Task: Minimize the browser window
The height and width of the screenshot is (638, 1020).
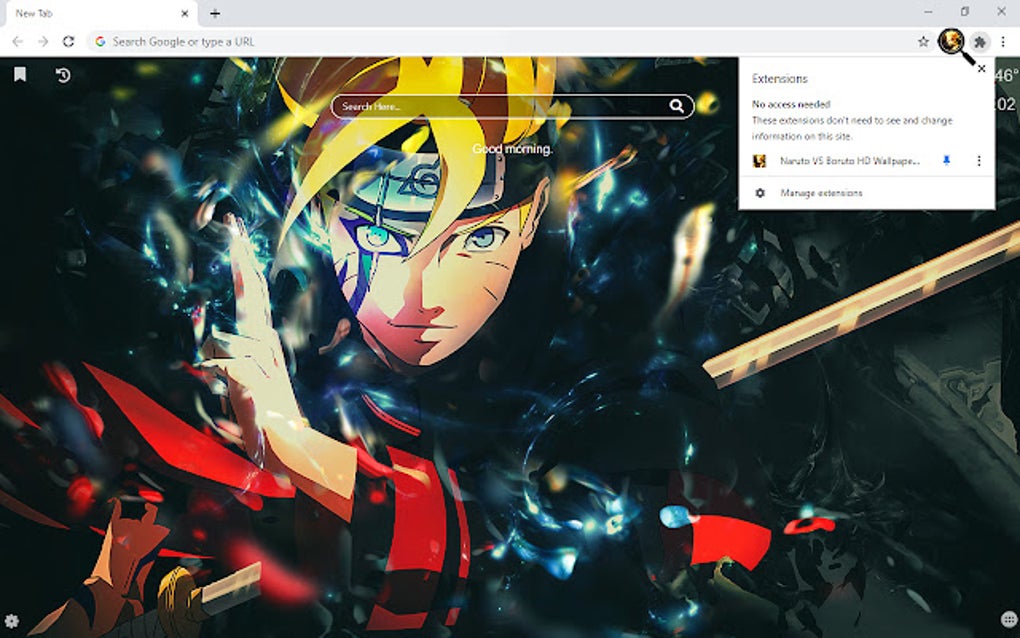Action: tap(928, 12)
